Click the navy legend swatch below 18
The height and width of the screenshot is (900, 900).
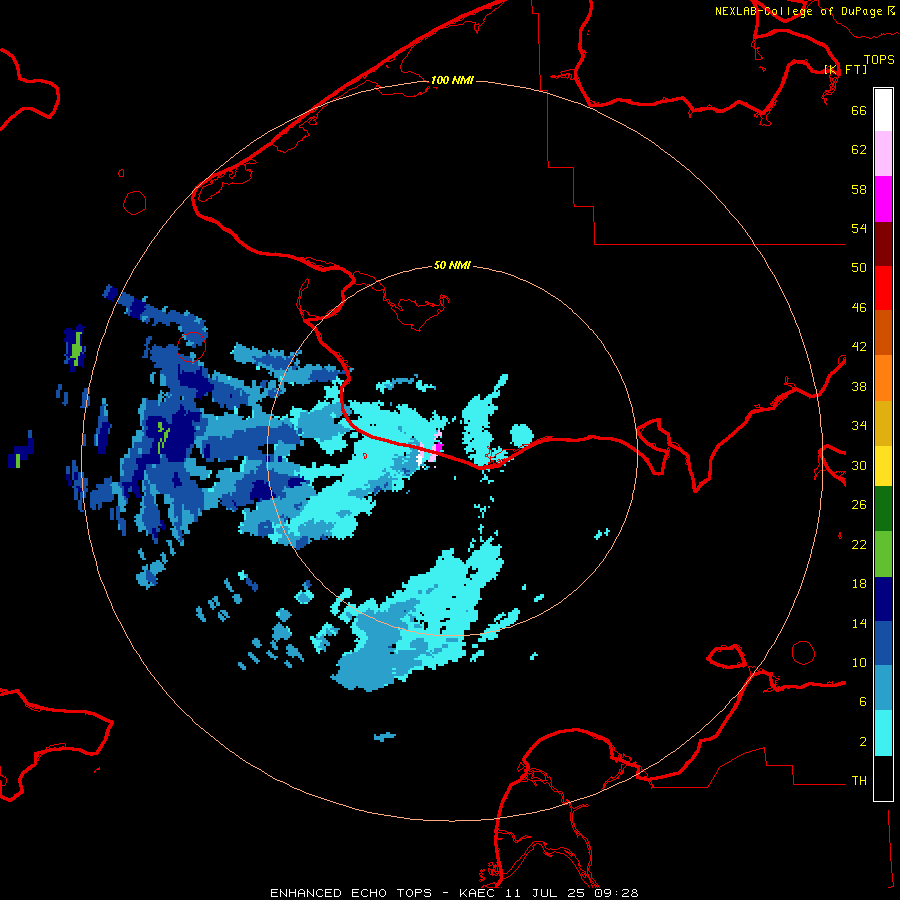[883, 599]
